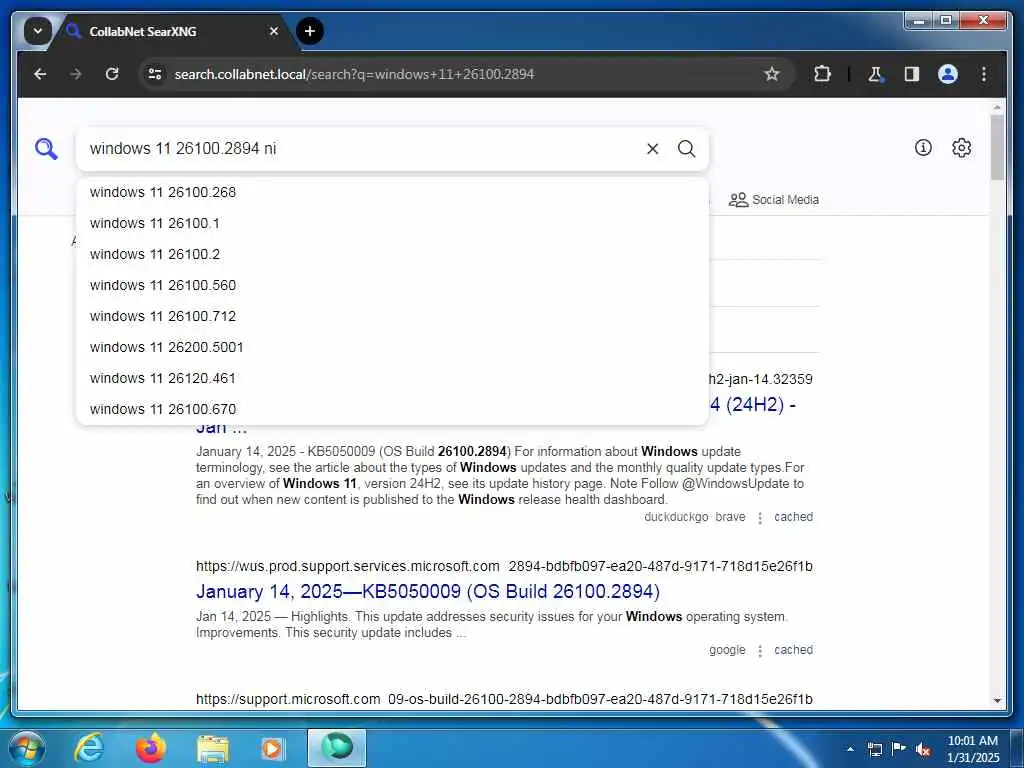Open the Windows Start button
Screen dimensions: 1024x768
tap(26, 748)
